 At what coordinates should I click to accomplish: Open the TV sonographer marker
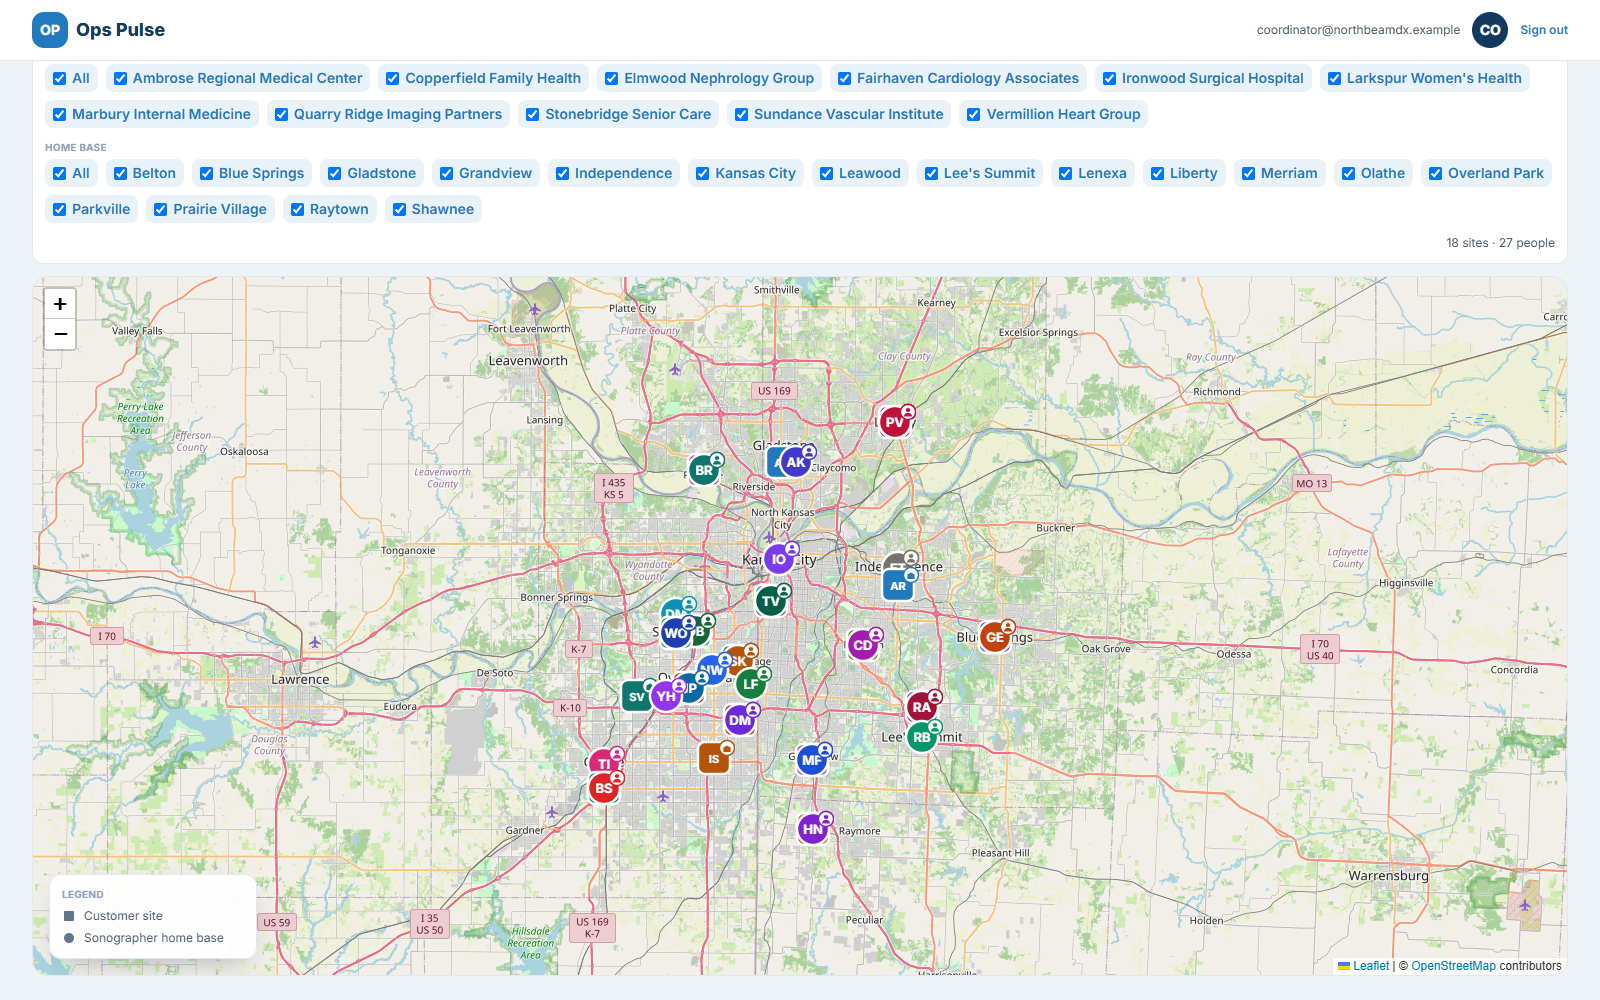tap(771, 601)
